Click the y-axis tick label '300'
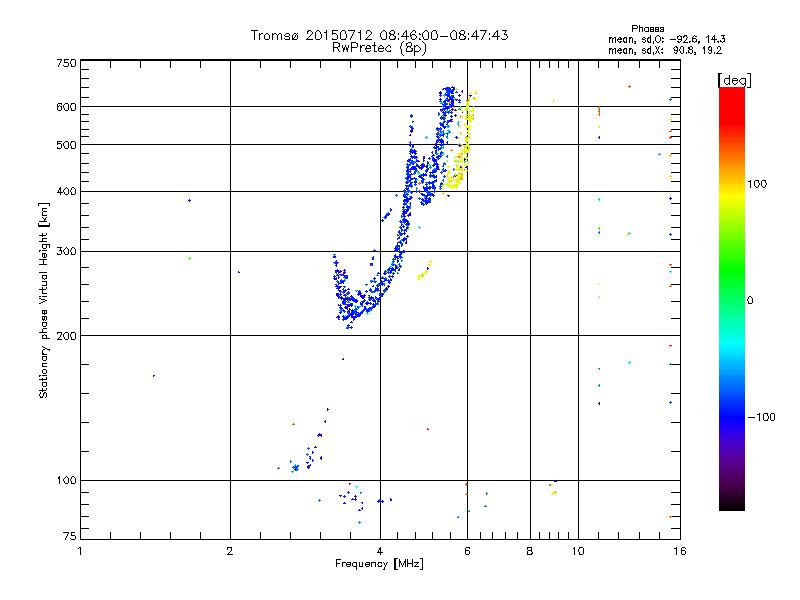The width and height of the screenshot is (800, 600). click(66, 252)
